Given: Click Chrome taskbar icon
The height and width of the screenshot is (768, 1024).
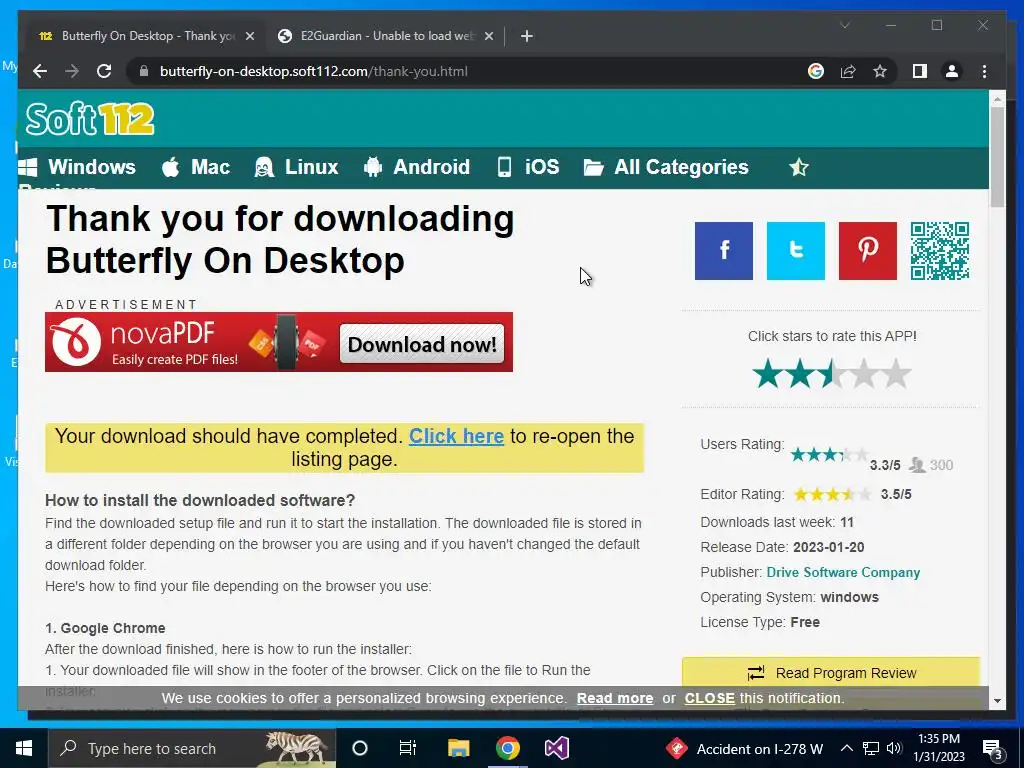Looking at the screenshot, I should pyautogui.click(x=507, y=748).
